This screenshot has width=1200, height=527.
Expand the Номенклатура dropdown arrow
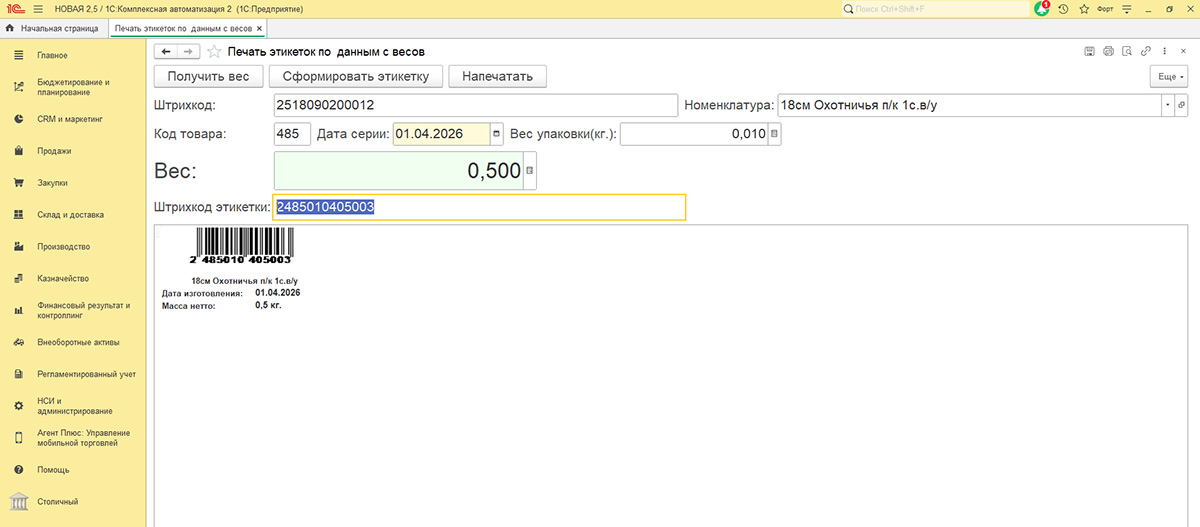point(1167,105)
